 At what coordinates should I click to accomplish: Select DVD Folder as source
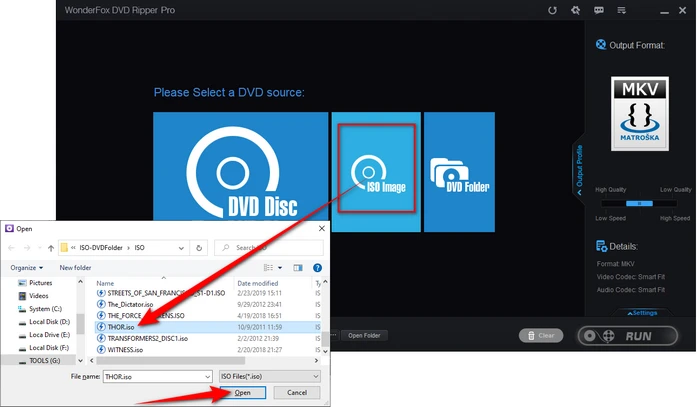click(x=459, y=172)
